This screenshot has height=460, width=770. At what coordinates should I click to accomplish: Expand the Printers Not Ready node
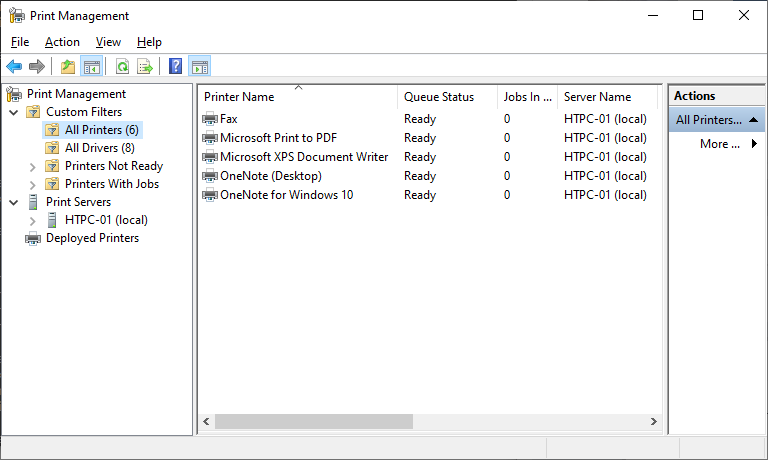[32, 167]
